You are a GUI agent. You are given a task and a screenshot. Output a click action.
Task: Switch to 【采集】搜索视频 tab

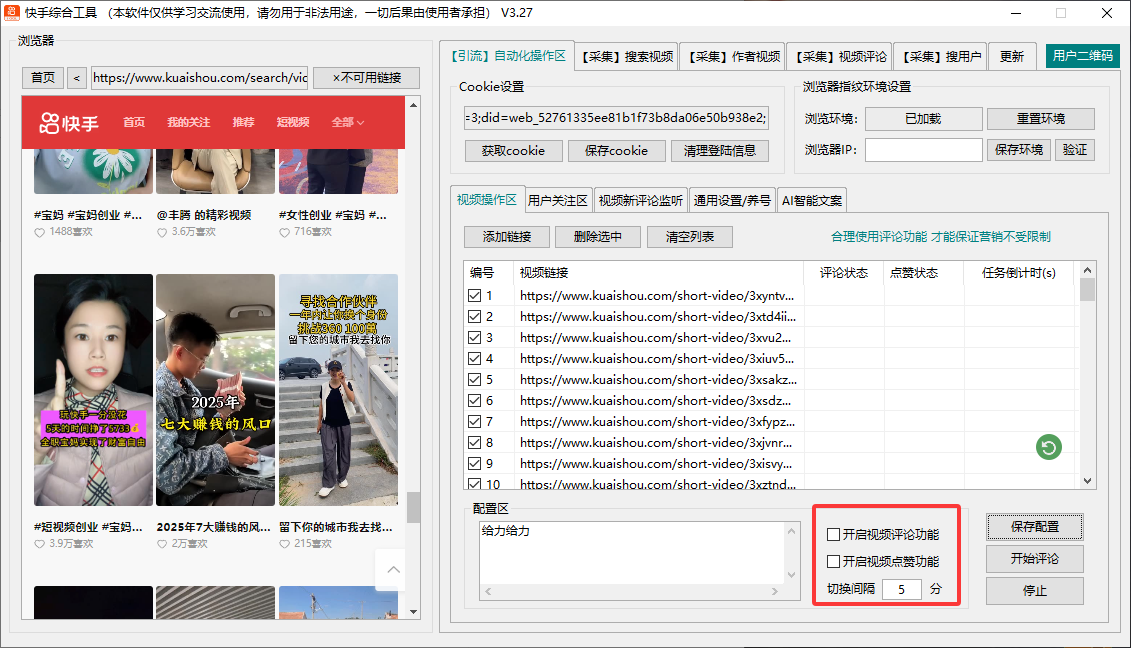click(627, 57)
